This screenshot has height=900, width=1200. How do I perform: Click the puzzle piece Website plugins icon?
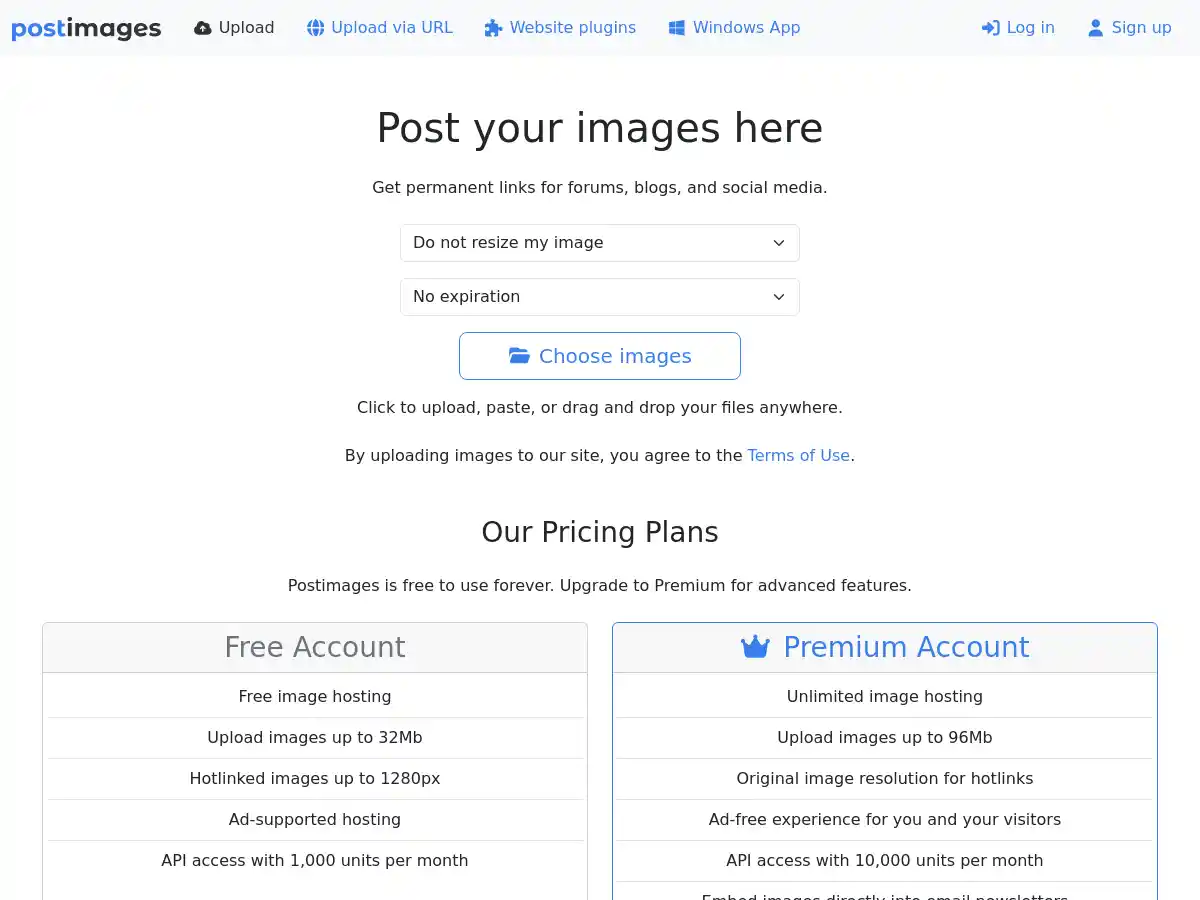493,27
